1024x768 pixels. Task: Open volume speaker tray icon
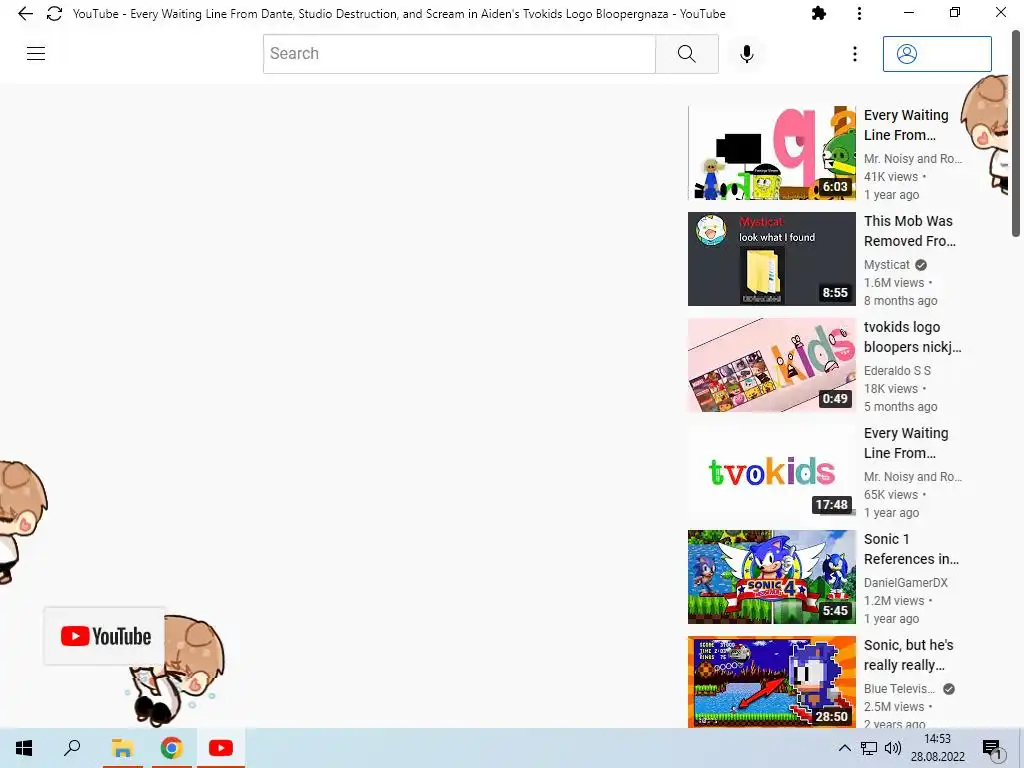pos(892,748)
